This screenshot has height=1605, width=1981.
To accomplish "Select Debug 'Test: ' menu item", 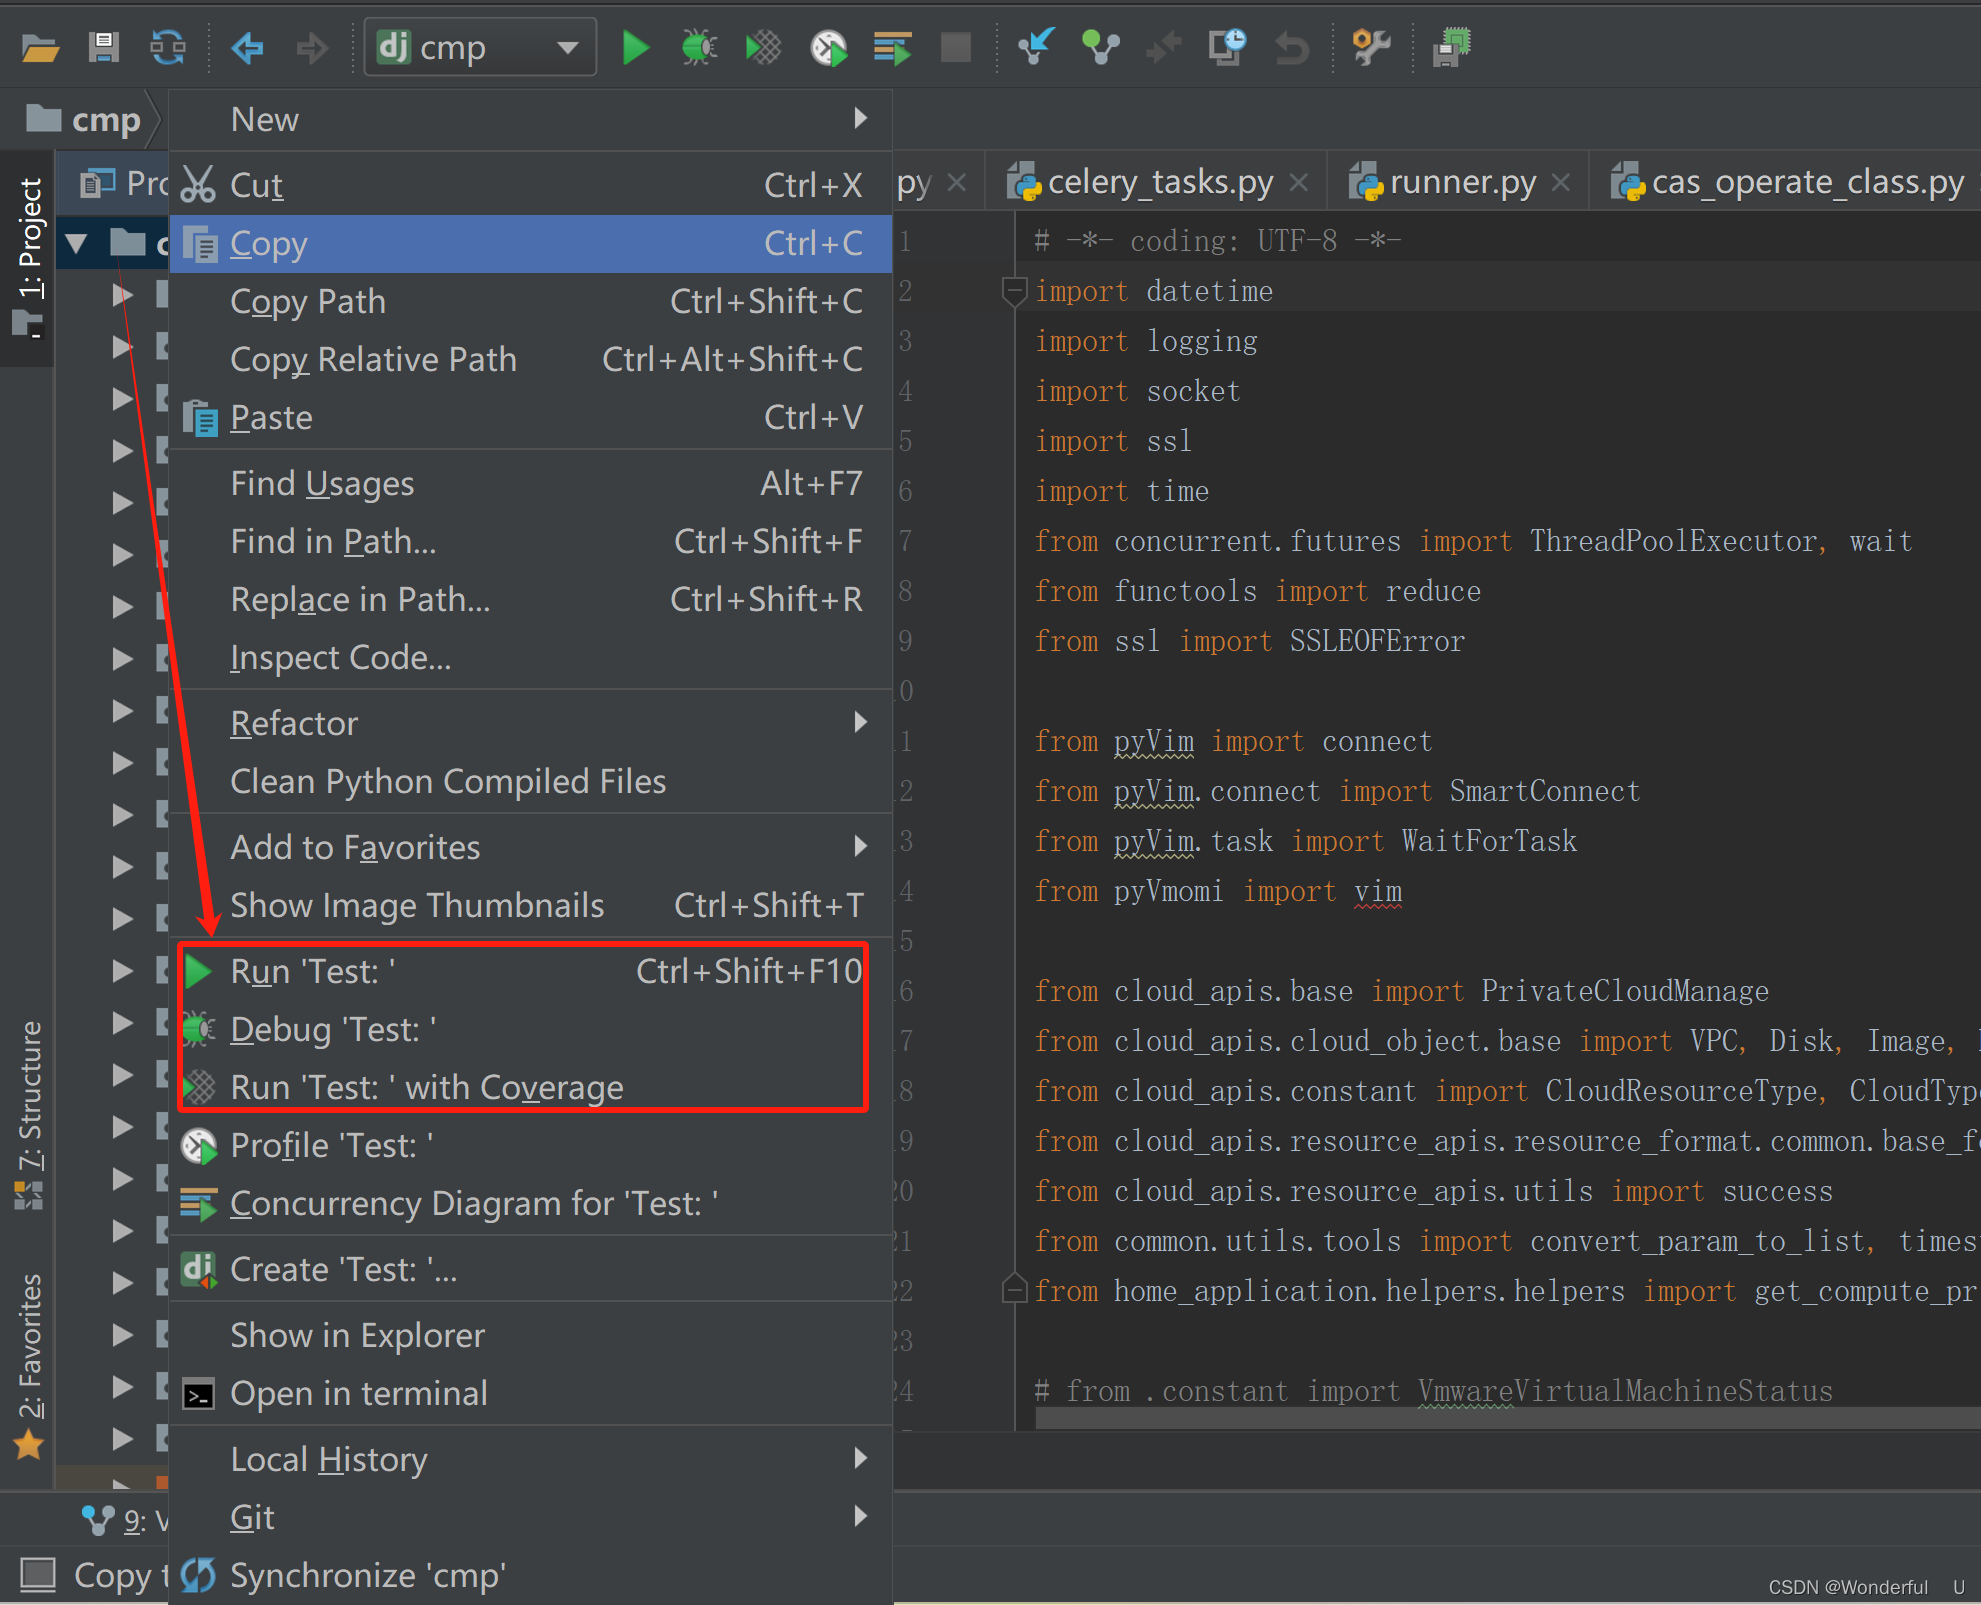I will [x=531, y=1030].
